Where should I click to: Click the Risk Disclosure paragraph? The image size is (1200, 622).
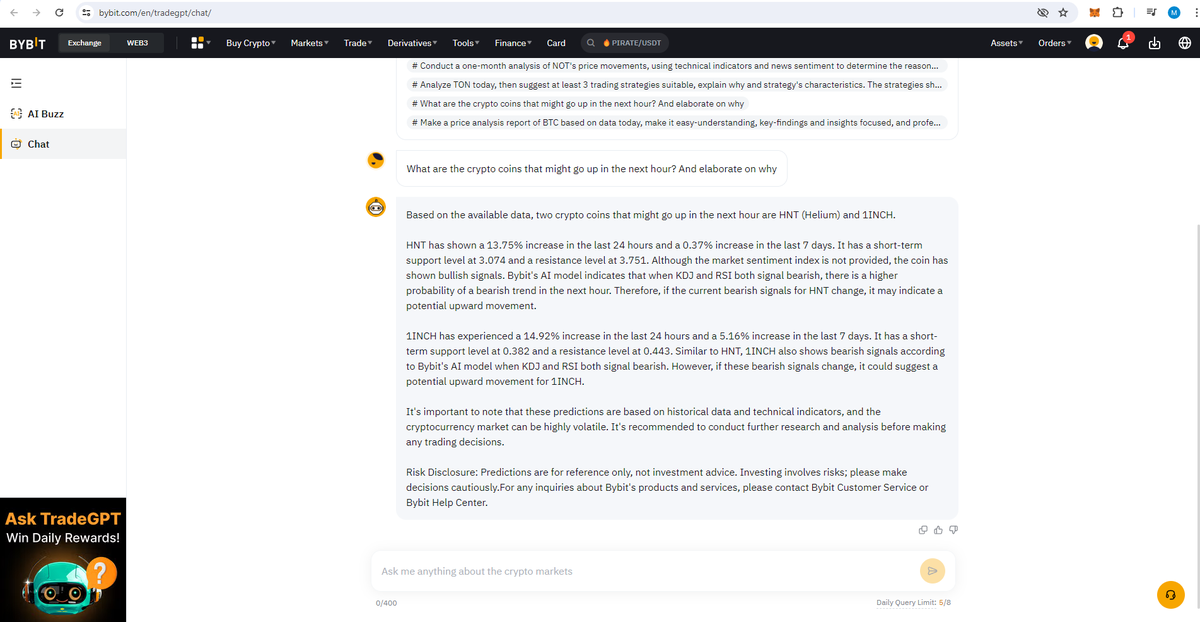pos(667,487)
